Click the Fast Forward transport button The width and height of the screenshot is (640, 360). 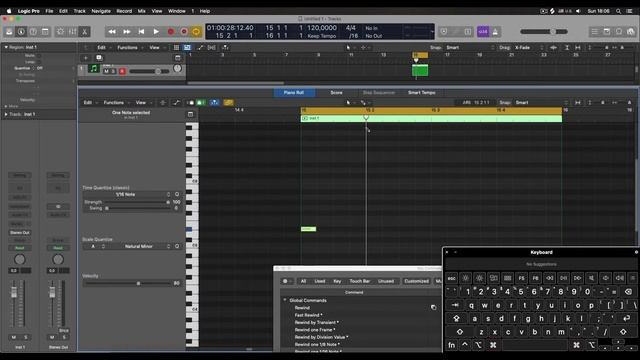127,31
